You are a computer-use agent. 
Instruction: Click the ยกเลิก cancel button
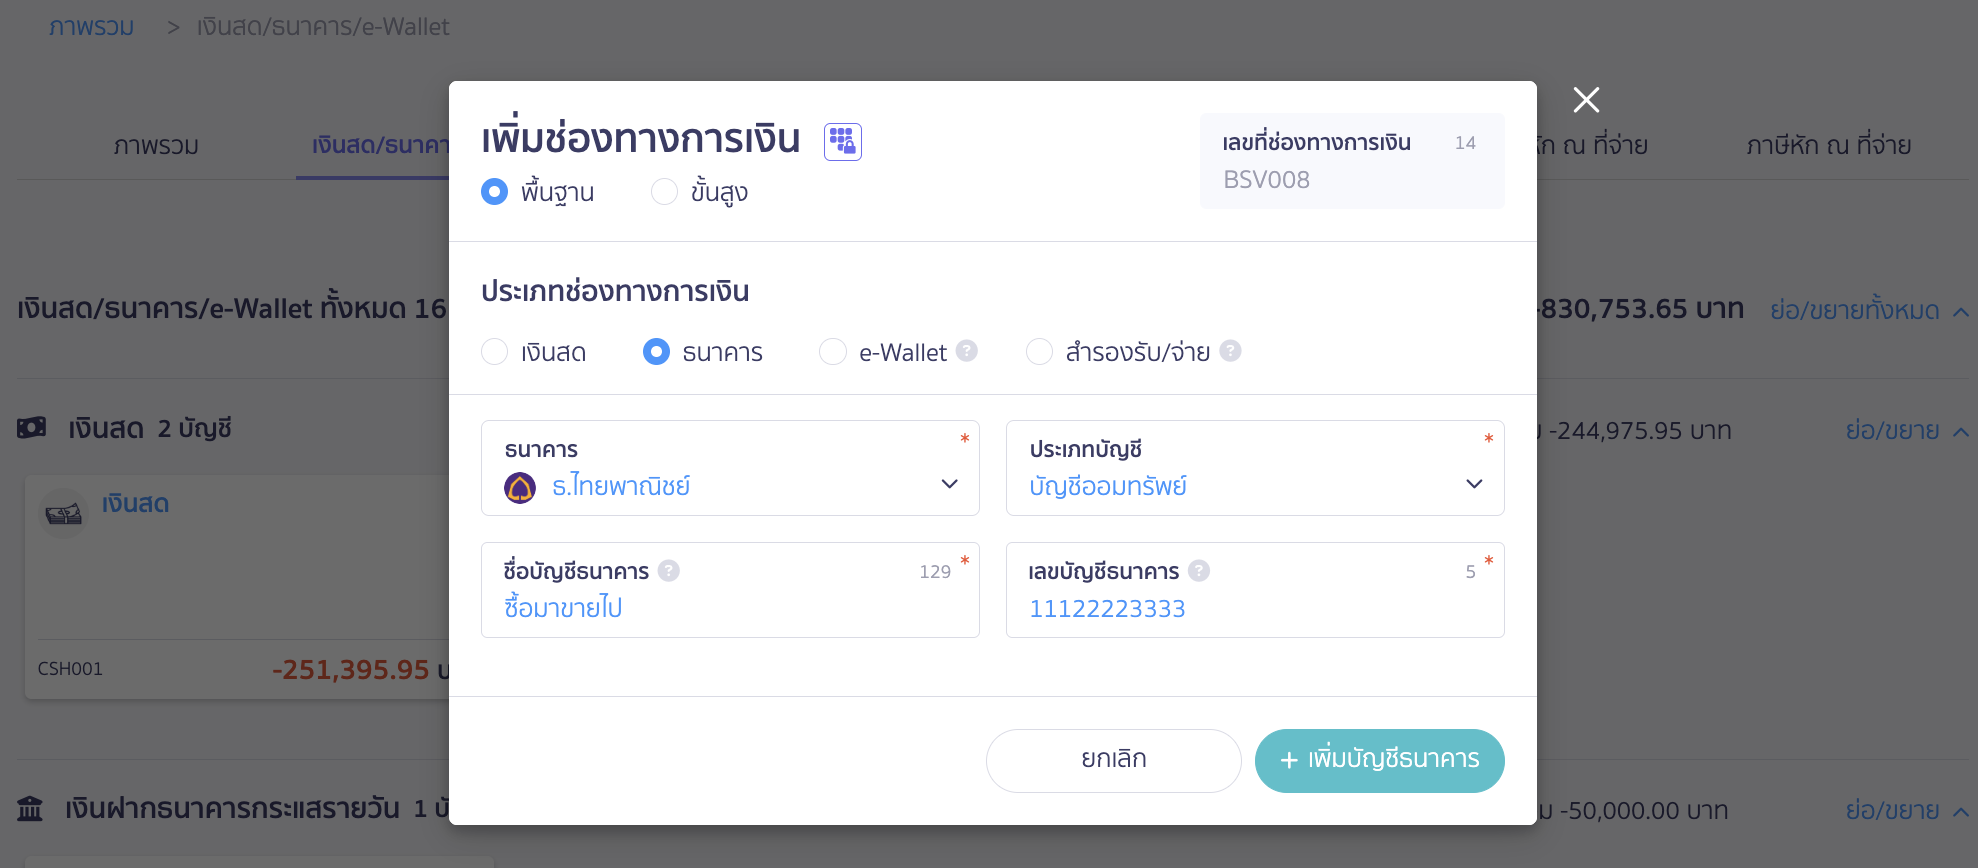pos(1113,761)
